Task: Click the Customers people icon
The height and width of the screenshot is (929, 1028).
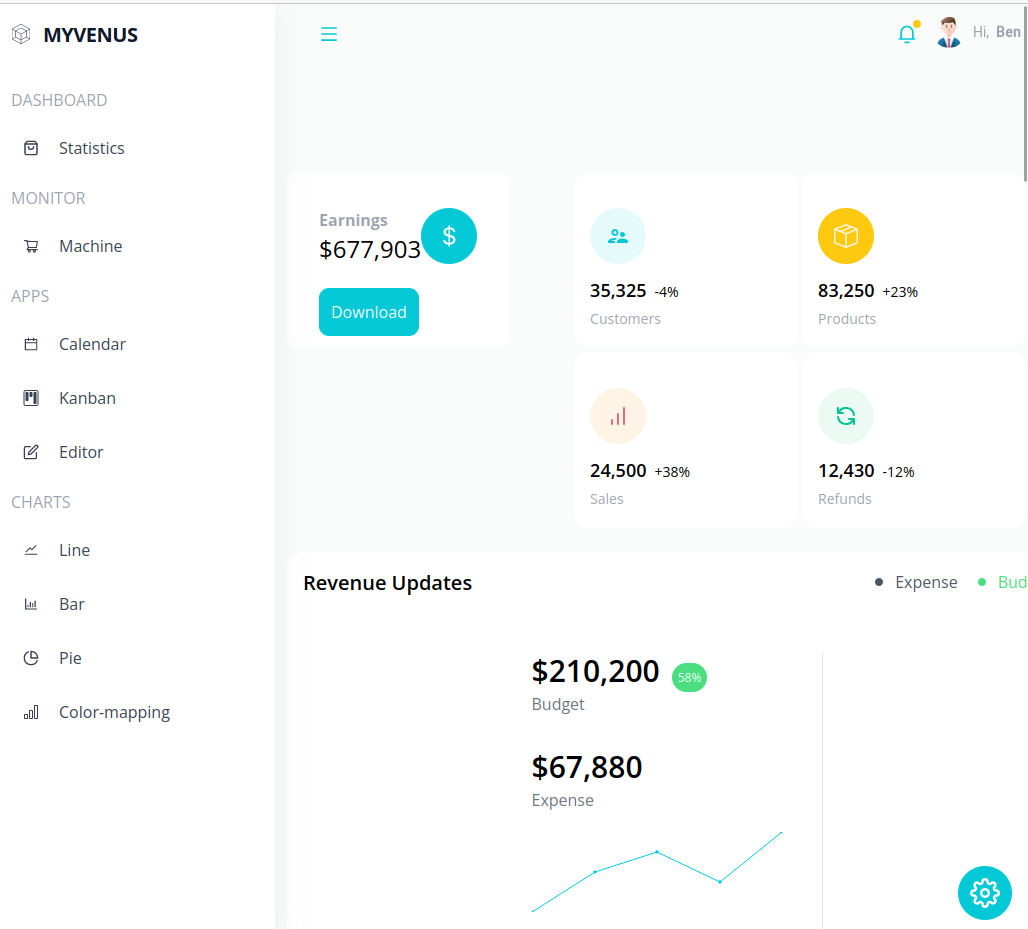Action: click(618, 236)
